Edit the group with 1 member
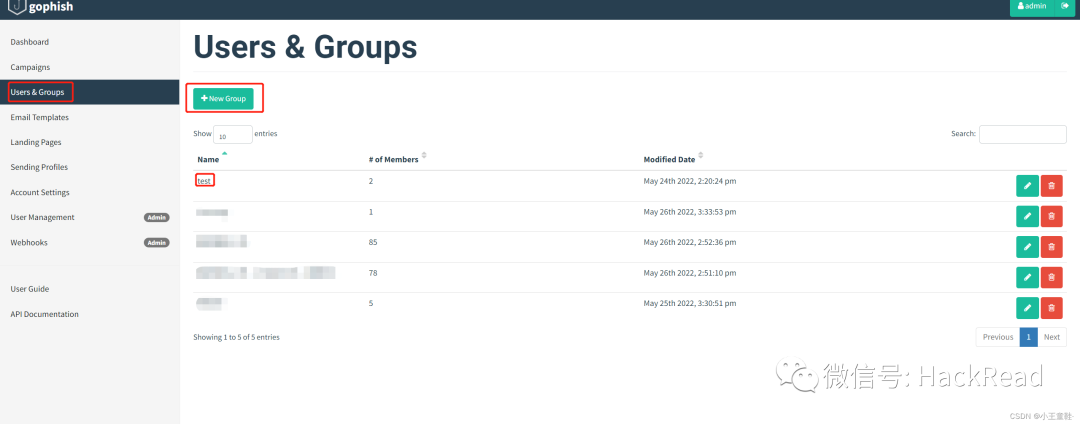This screenshot has width=1080, height=424. pos(1027,216)
